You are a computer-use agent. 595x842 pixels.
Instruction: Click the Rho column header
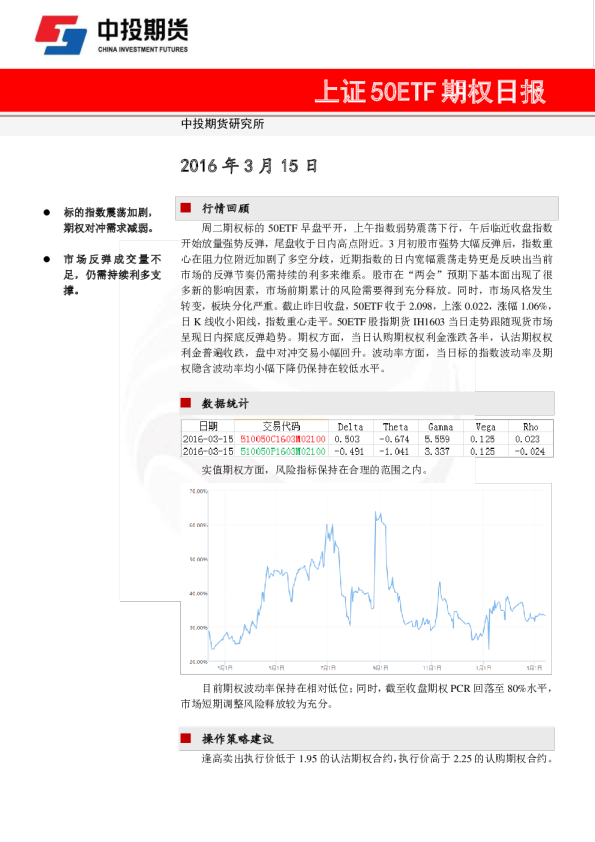point(531,427)
